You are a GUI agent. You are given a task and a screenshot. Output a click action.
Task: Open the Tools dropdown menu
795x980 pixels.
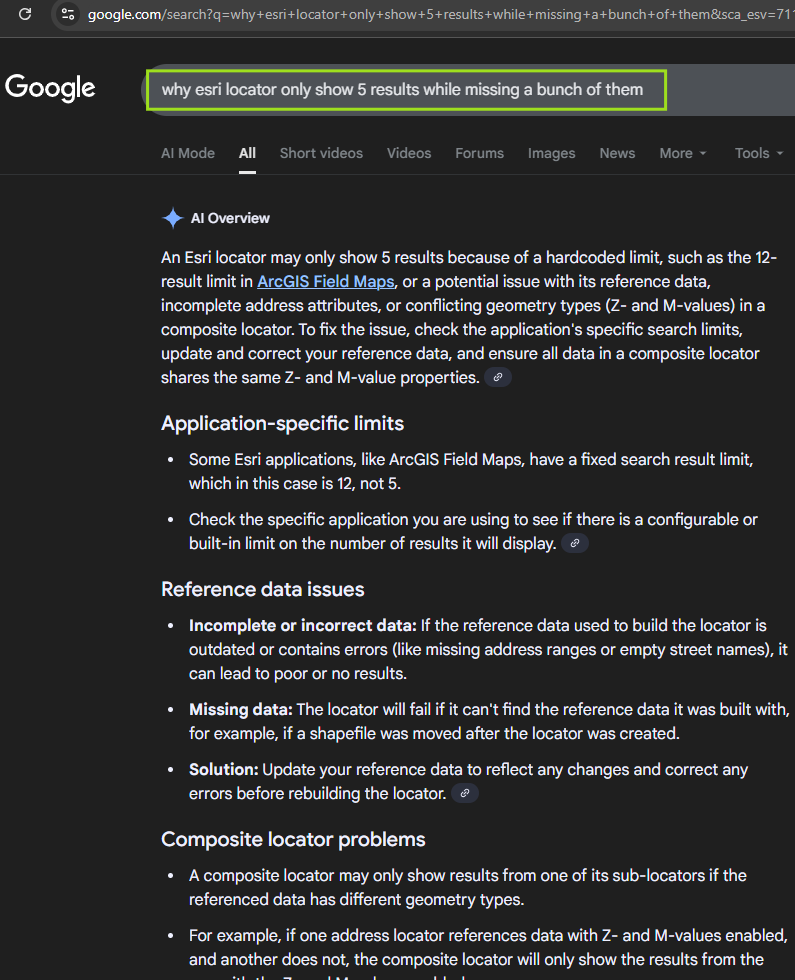pos(758,153)
